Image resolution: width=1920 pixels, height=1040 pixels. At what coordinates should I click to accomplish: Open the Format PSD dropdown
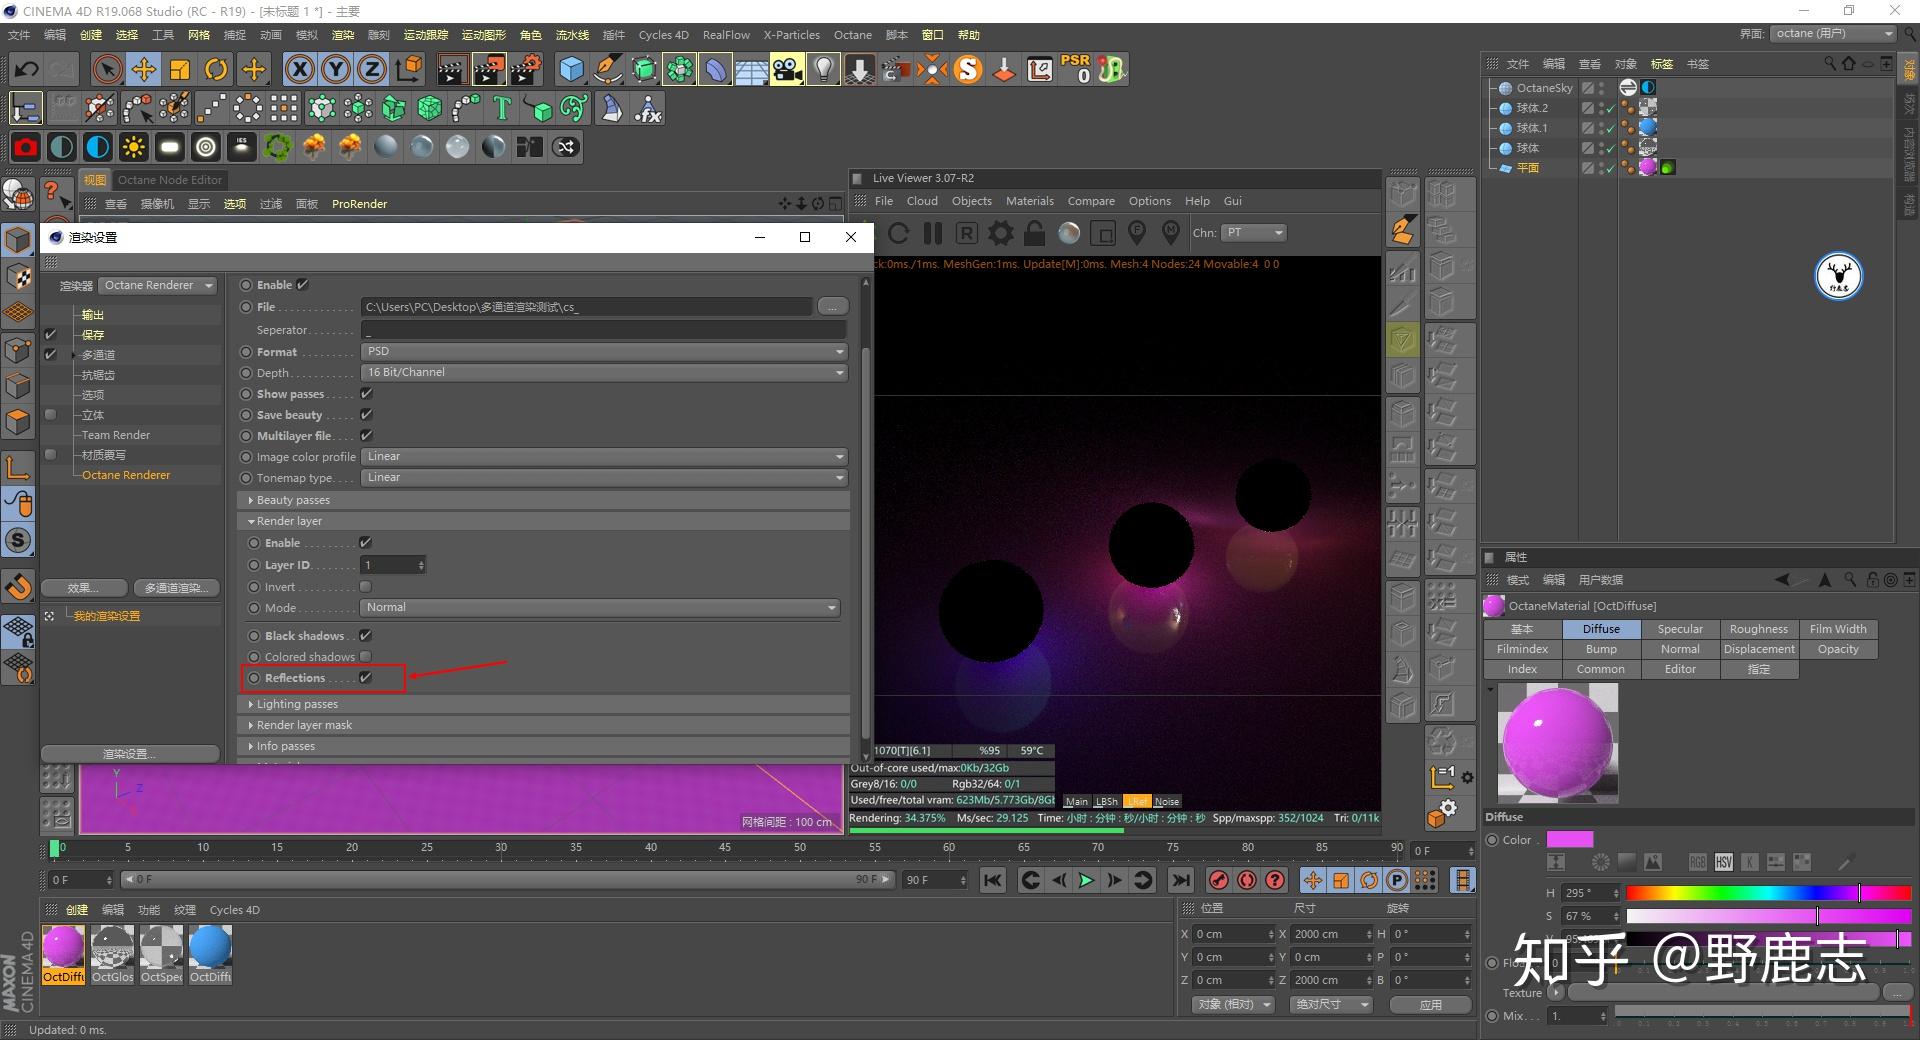(604, 352)
